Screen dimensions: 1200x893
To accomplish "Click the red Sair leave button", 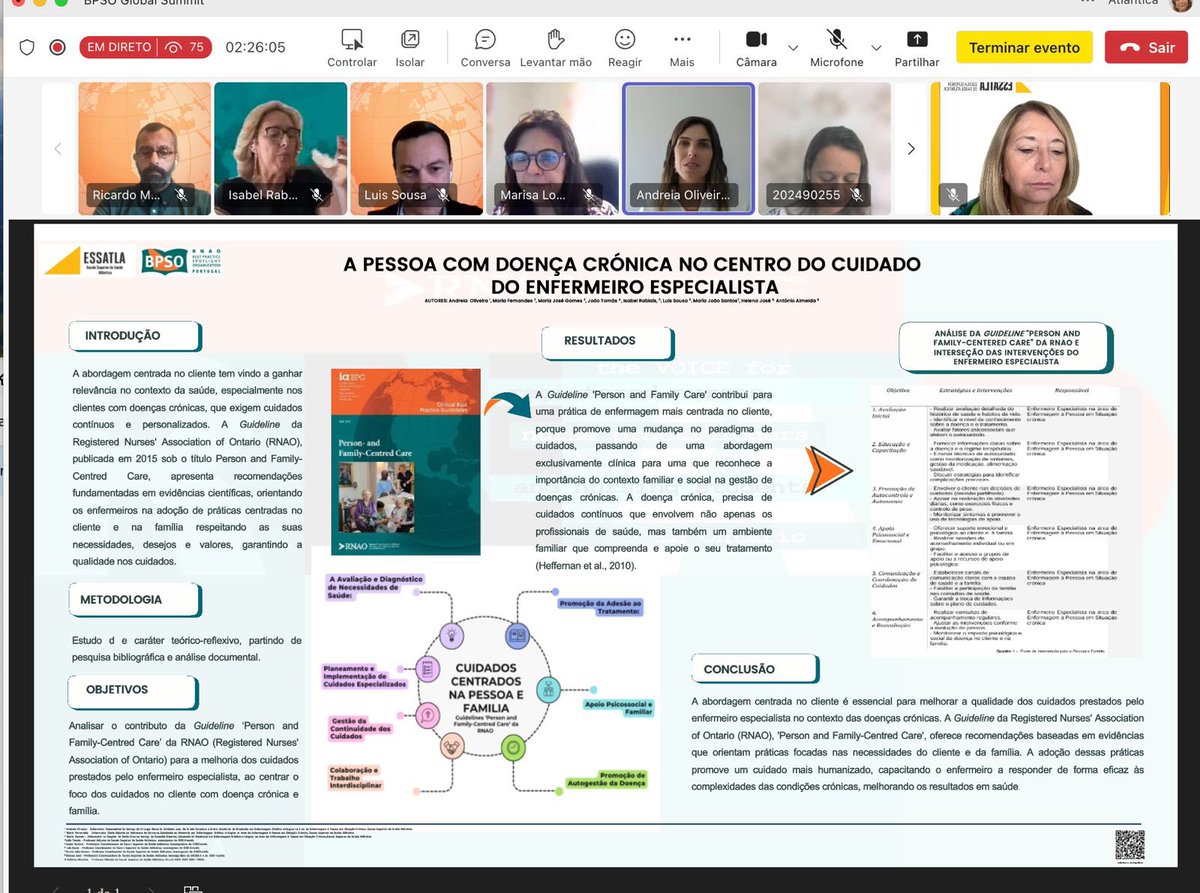I will coord(1146,47).
